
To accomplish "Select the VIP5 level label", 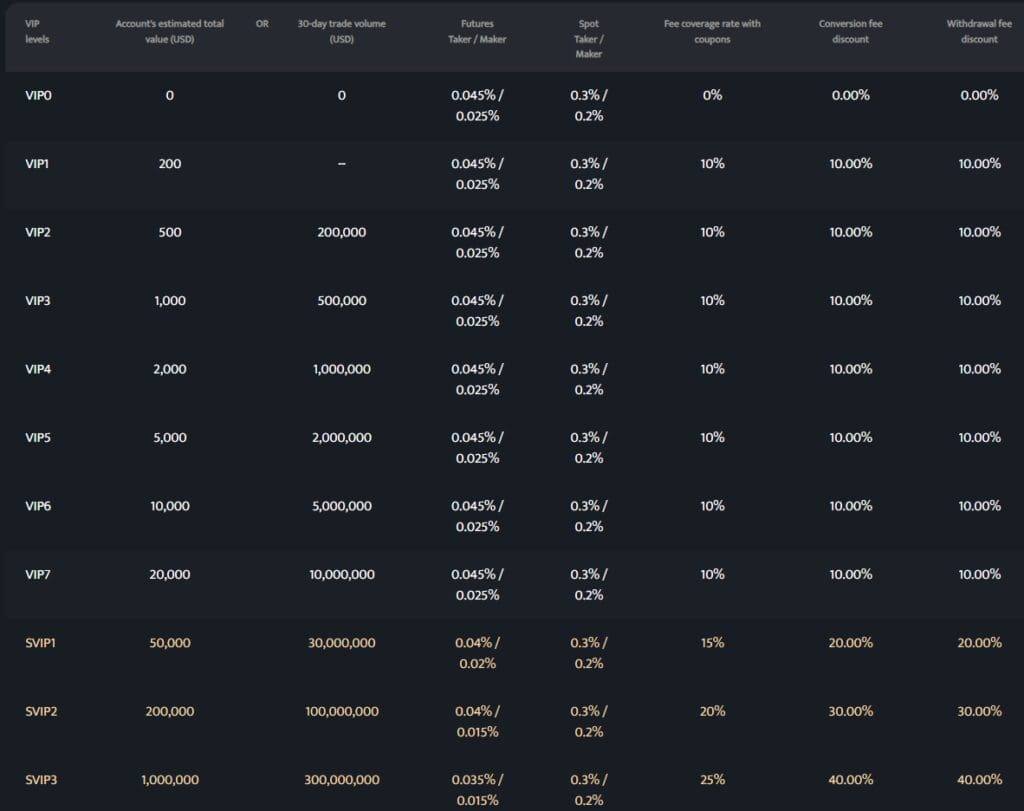I will [37, 438].
